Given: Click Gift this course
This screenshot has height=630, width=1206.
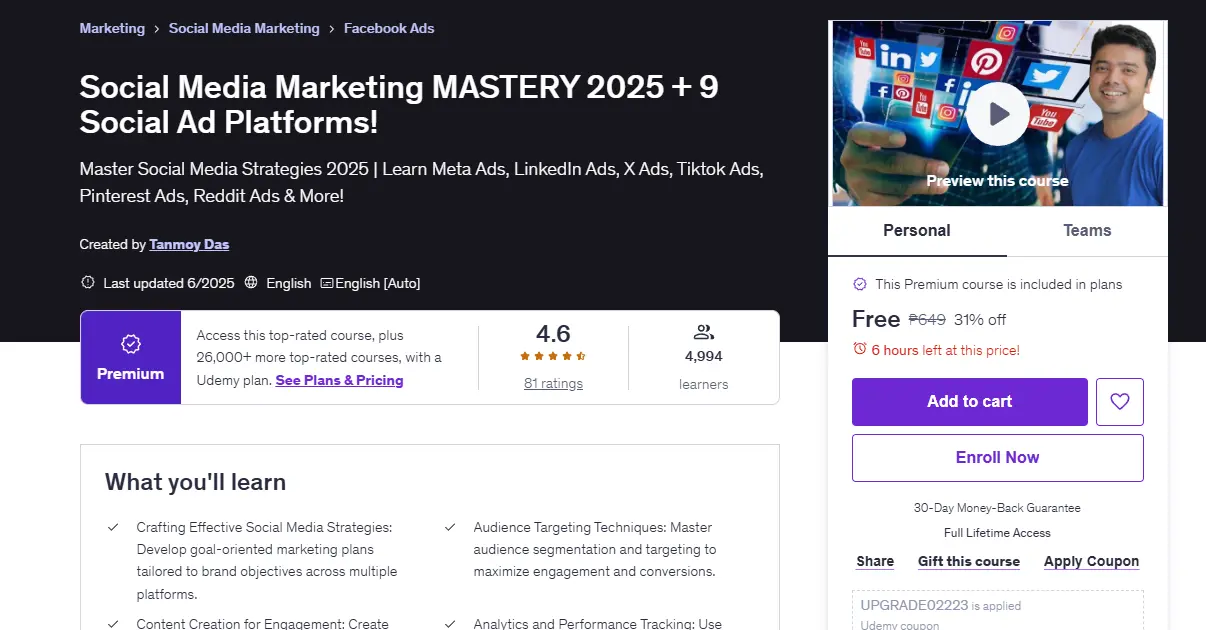Looking at the screenshot, I should click(x=969, y=561).
